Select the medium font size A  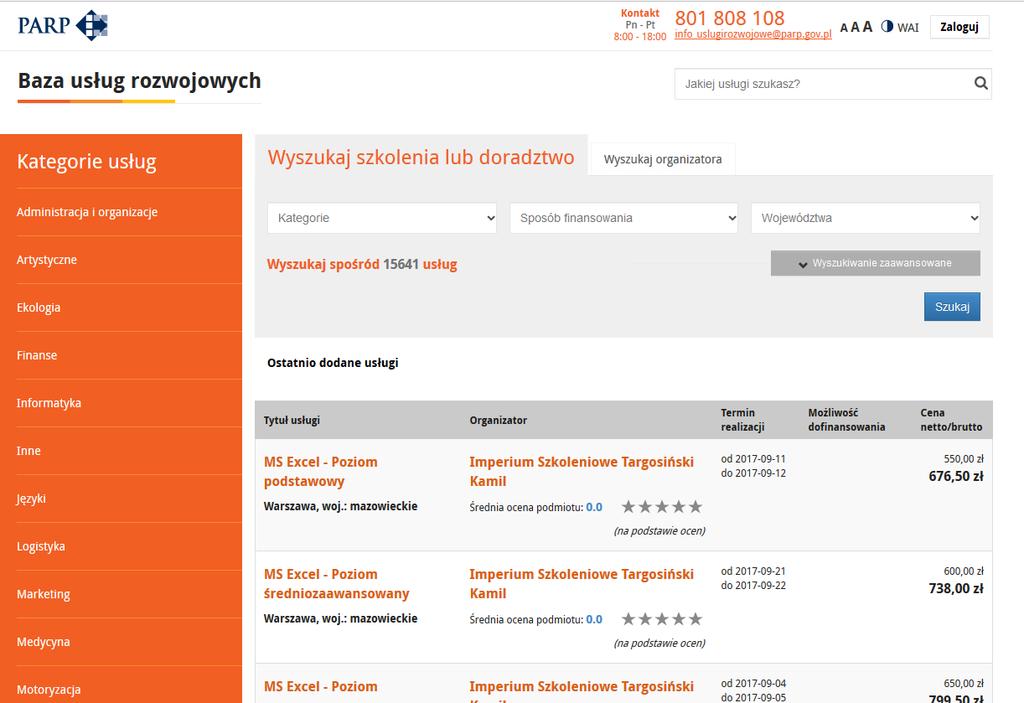pos(855,27)
